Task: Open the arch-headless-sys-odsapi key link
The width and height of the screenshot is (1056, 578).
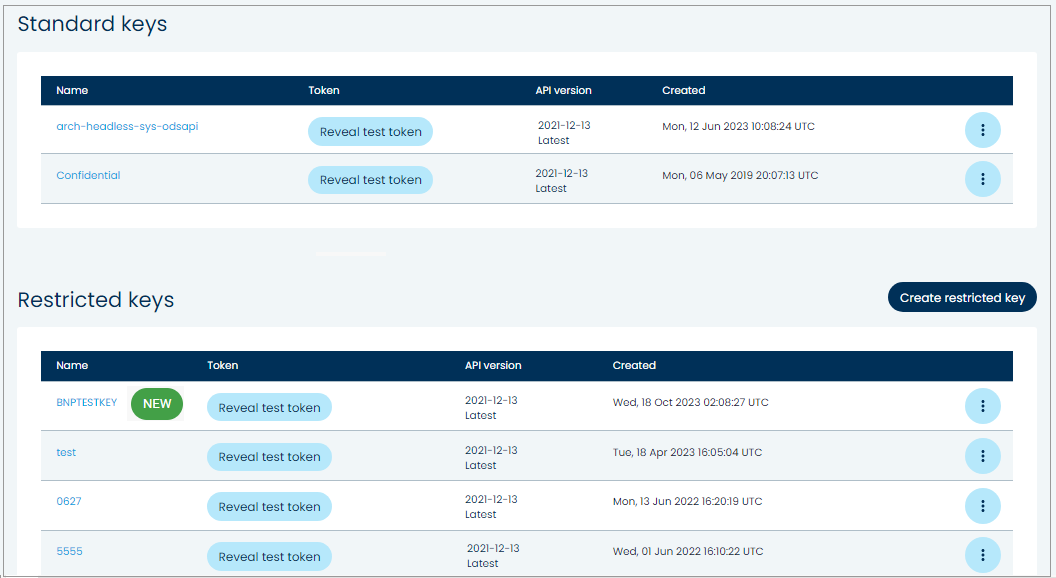Action: tap(127, 126)
